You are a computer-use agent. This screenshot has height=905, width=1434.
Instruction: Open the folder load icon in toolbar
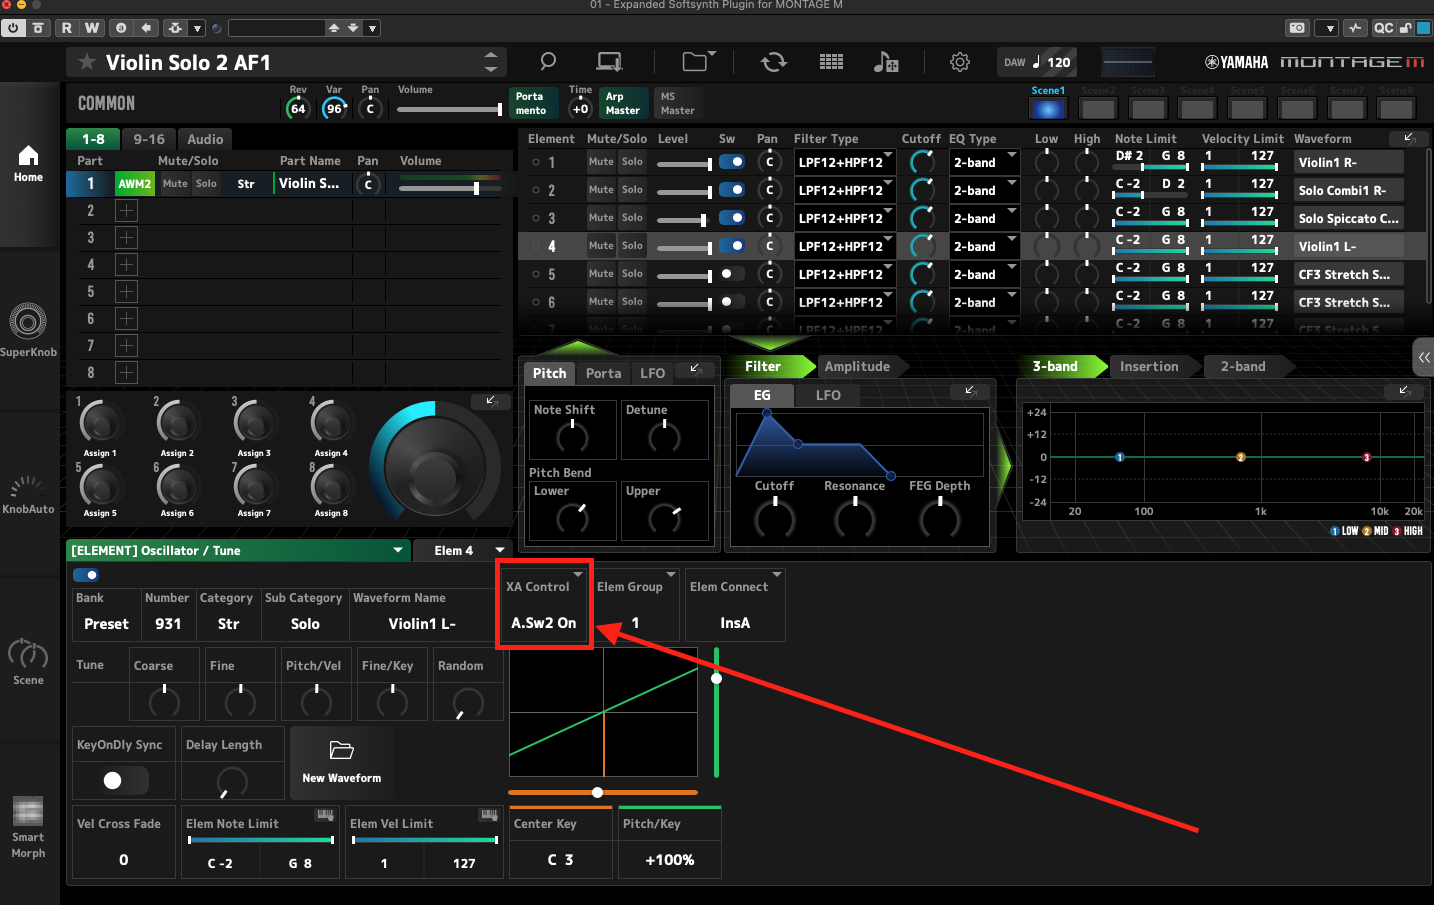pyautogui.click(x=696, y=62)
